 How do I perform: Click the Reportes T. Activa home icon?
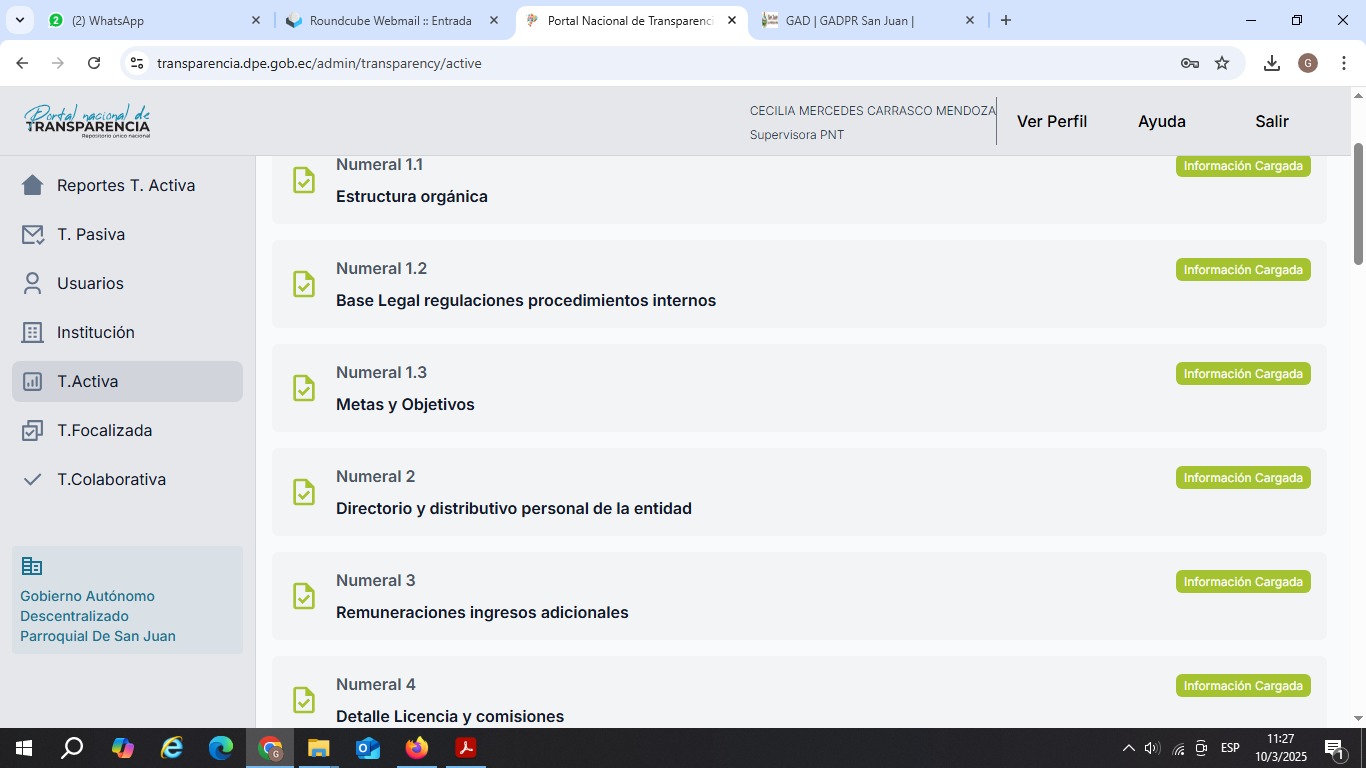[x=33, y=185]
